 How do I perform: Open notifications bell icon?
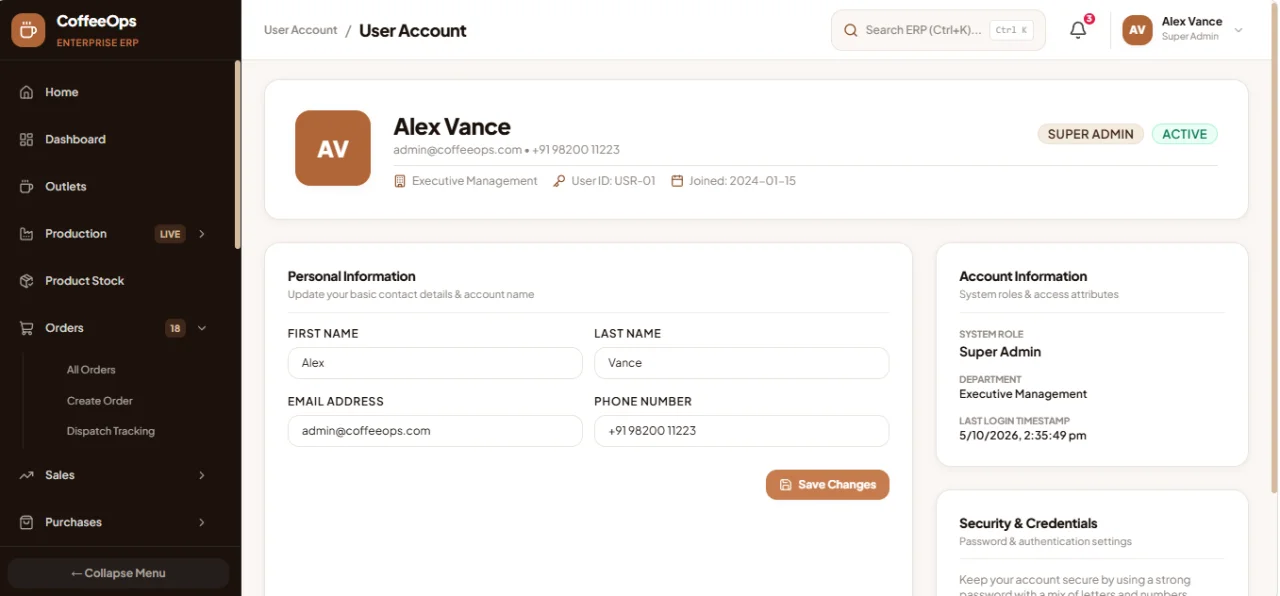1078,30
